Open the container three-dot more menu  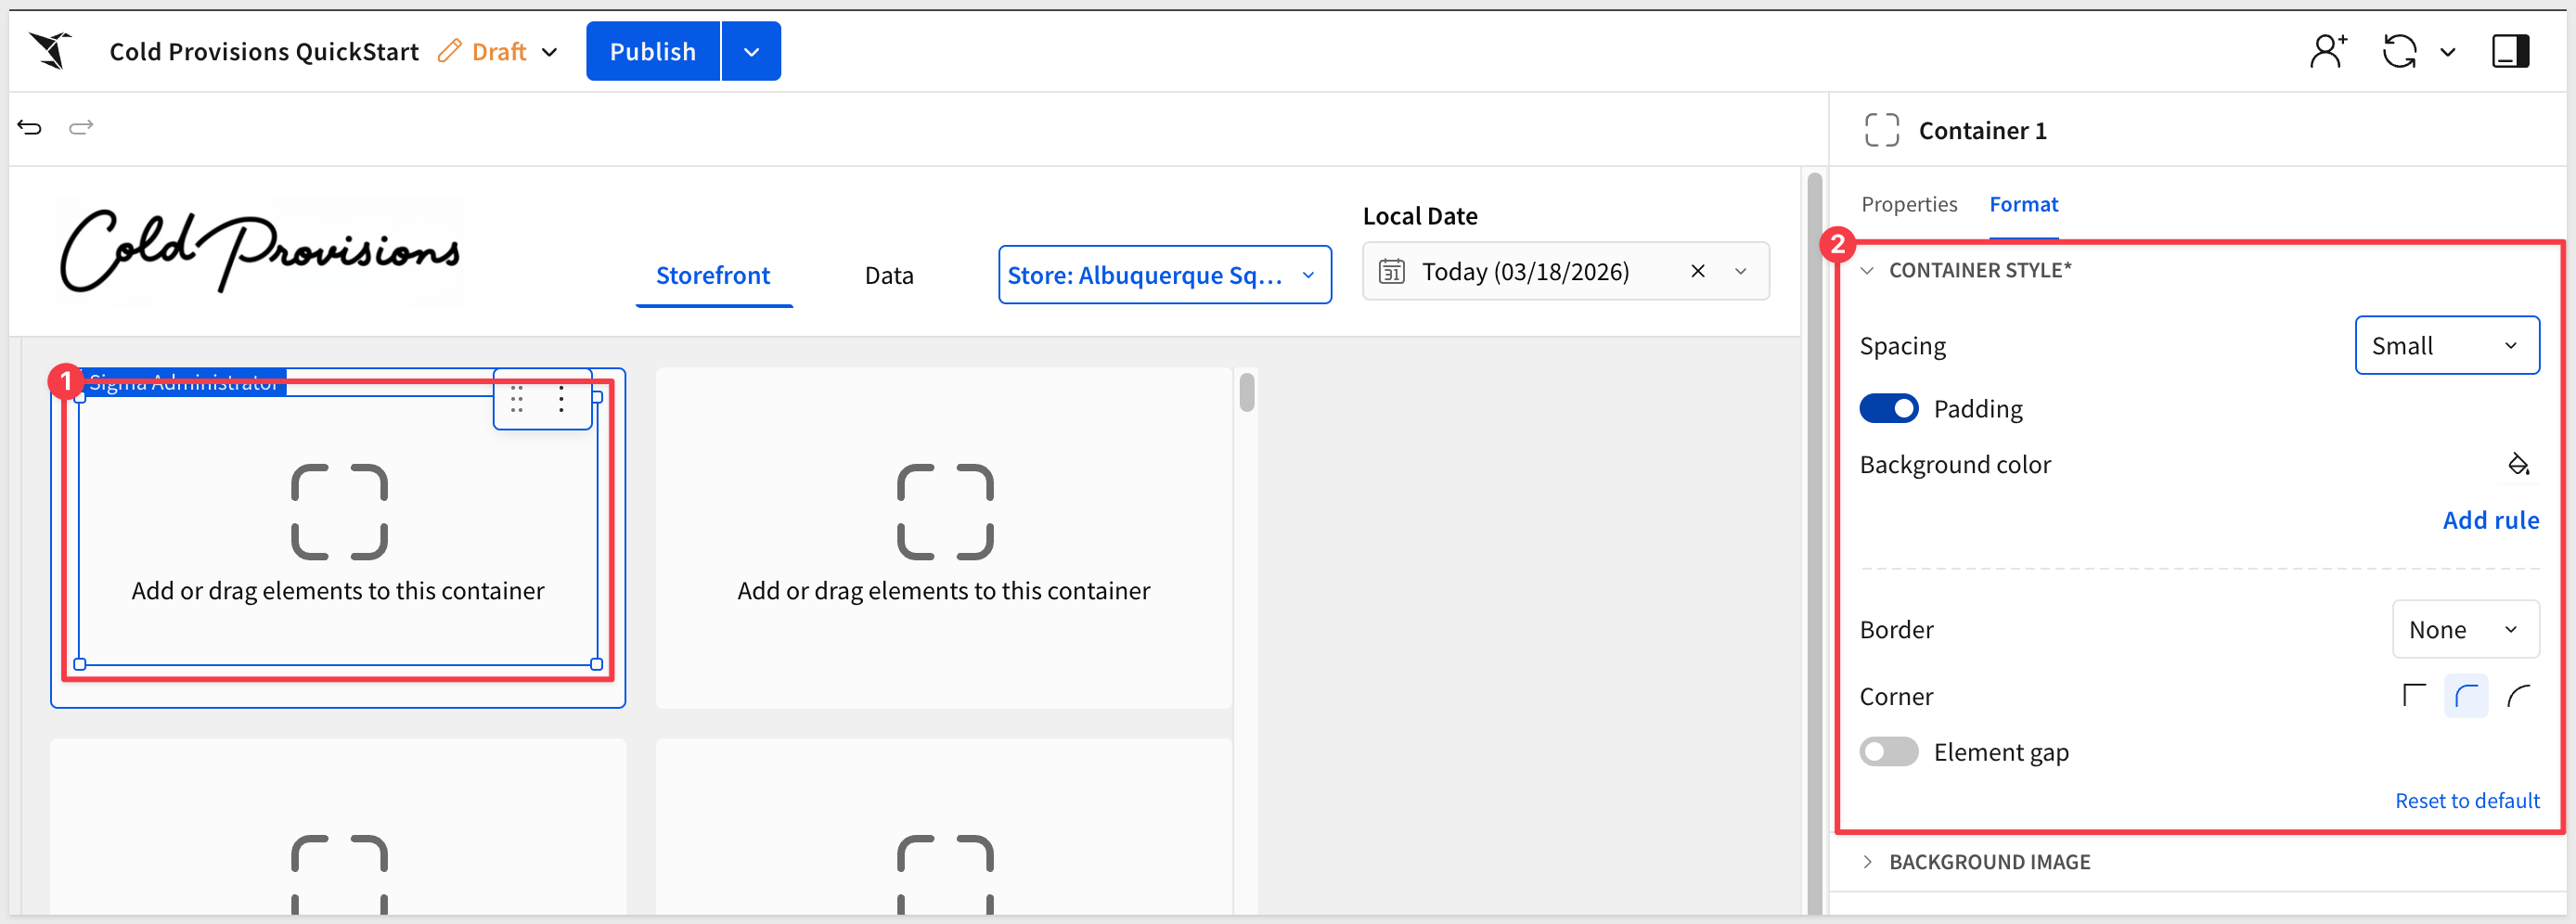(x=561, y=399)
